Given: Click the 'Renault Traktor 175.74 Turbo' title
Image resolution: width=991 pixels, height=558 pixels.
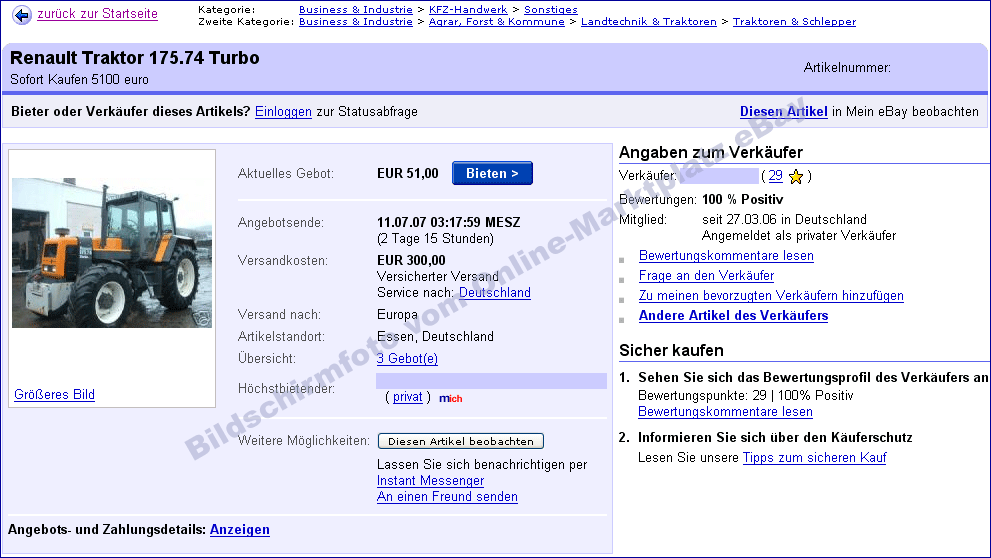Looking at the screenshot, I should click(135, 58).
